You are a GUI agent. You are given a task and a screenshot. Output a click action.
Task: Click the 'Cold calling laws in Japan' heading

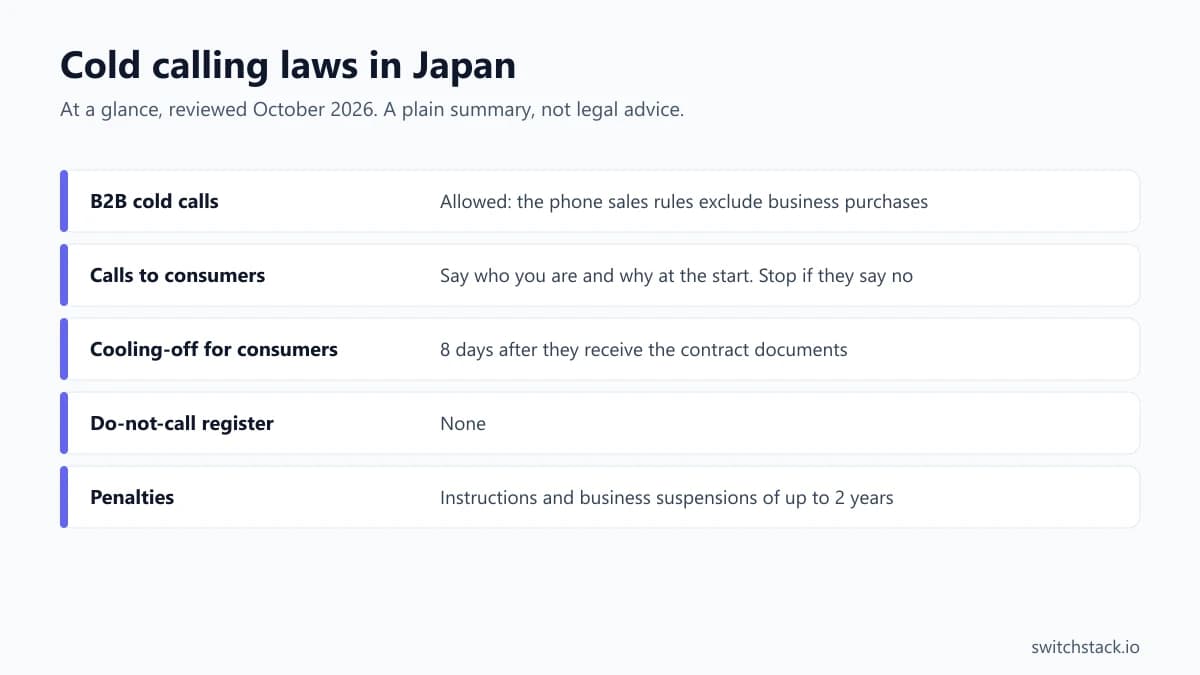(288, 66)
